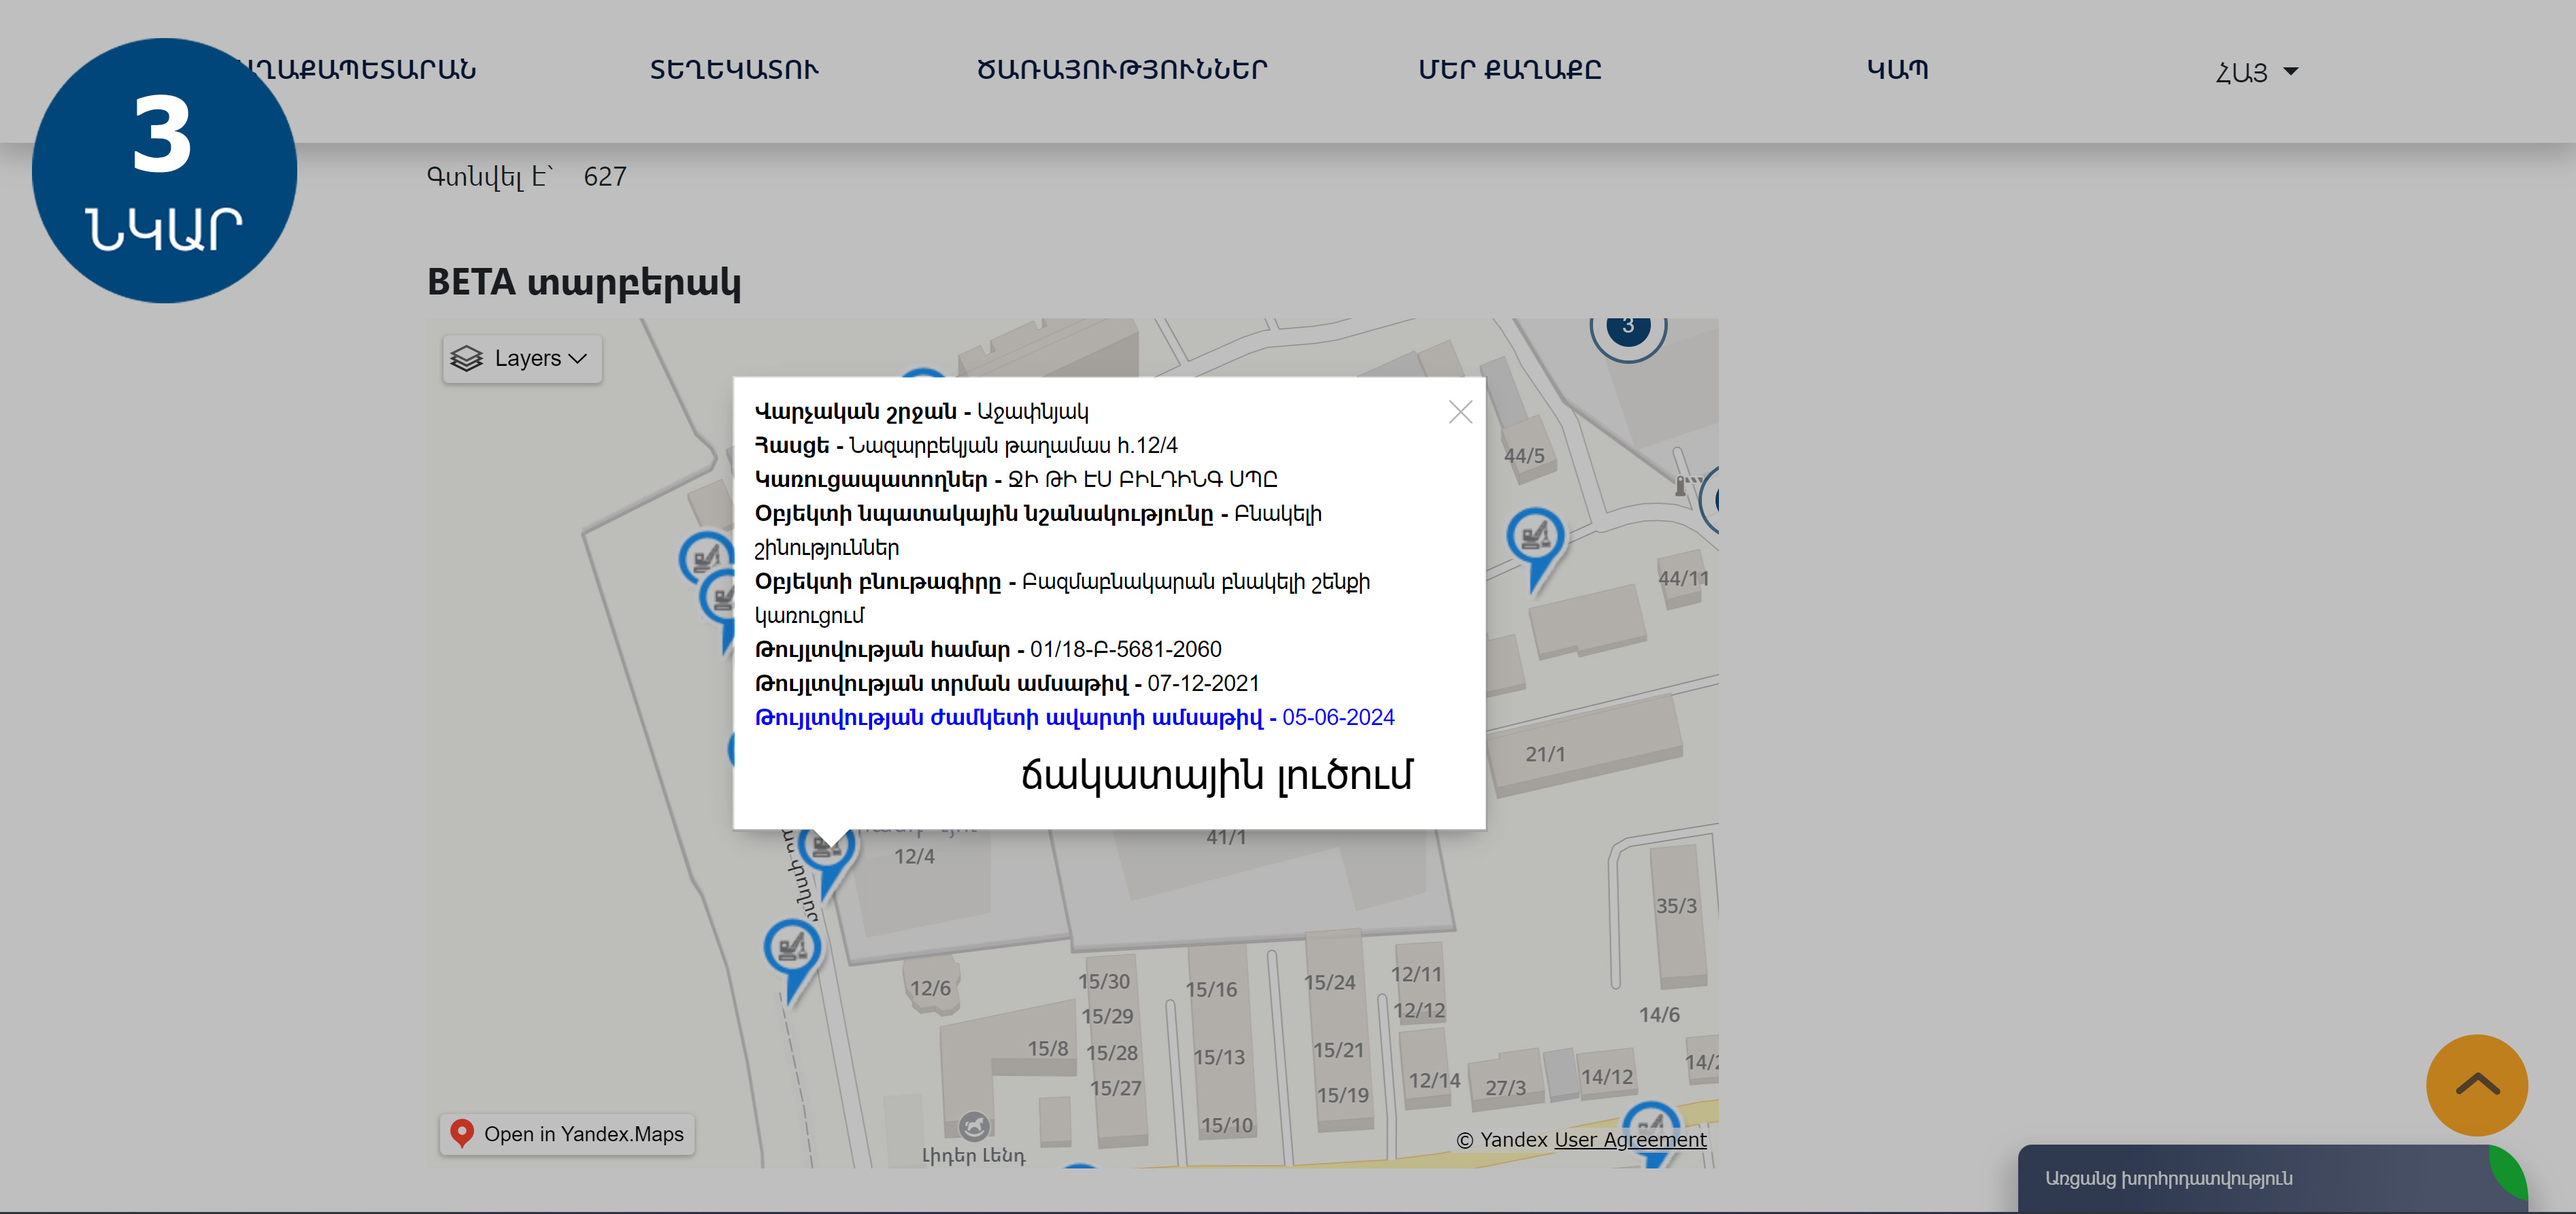The image size is (2576, 1214).
Task: Click building label 12/14 on map
Action: pyautogui.click(x=1434, y=1080)
